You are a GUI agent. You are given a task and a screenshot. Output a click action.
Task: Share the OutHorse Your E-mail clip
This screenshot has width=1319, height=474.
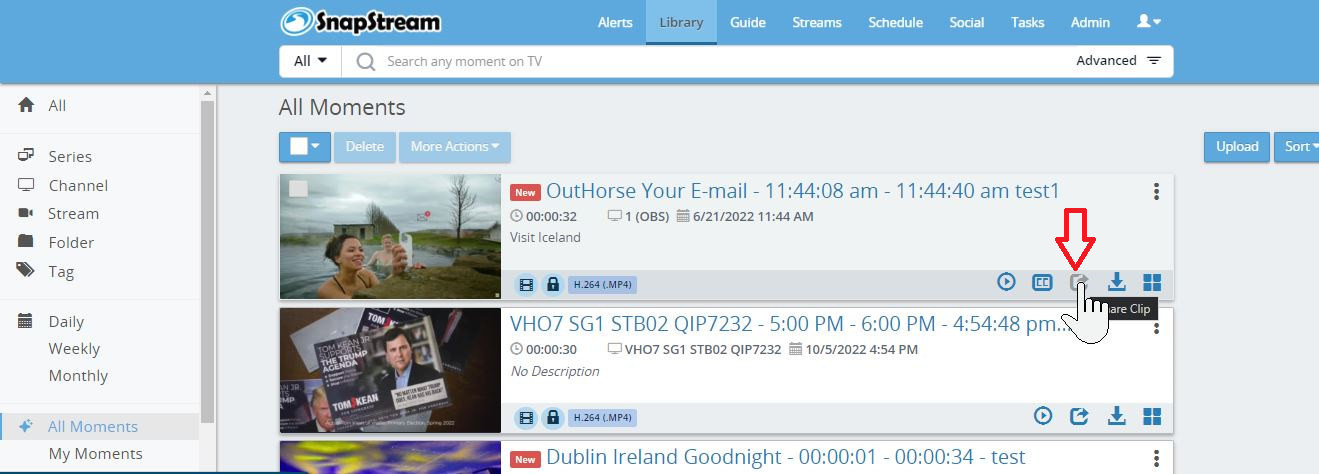(1079, 282)
